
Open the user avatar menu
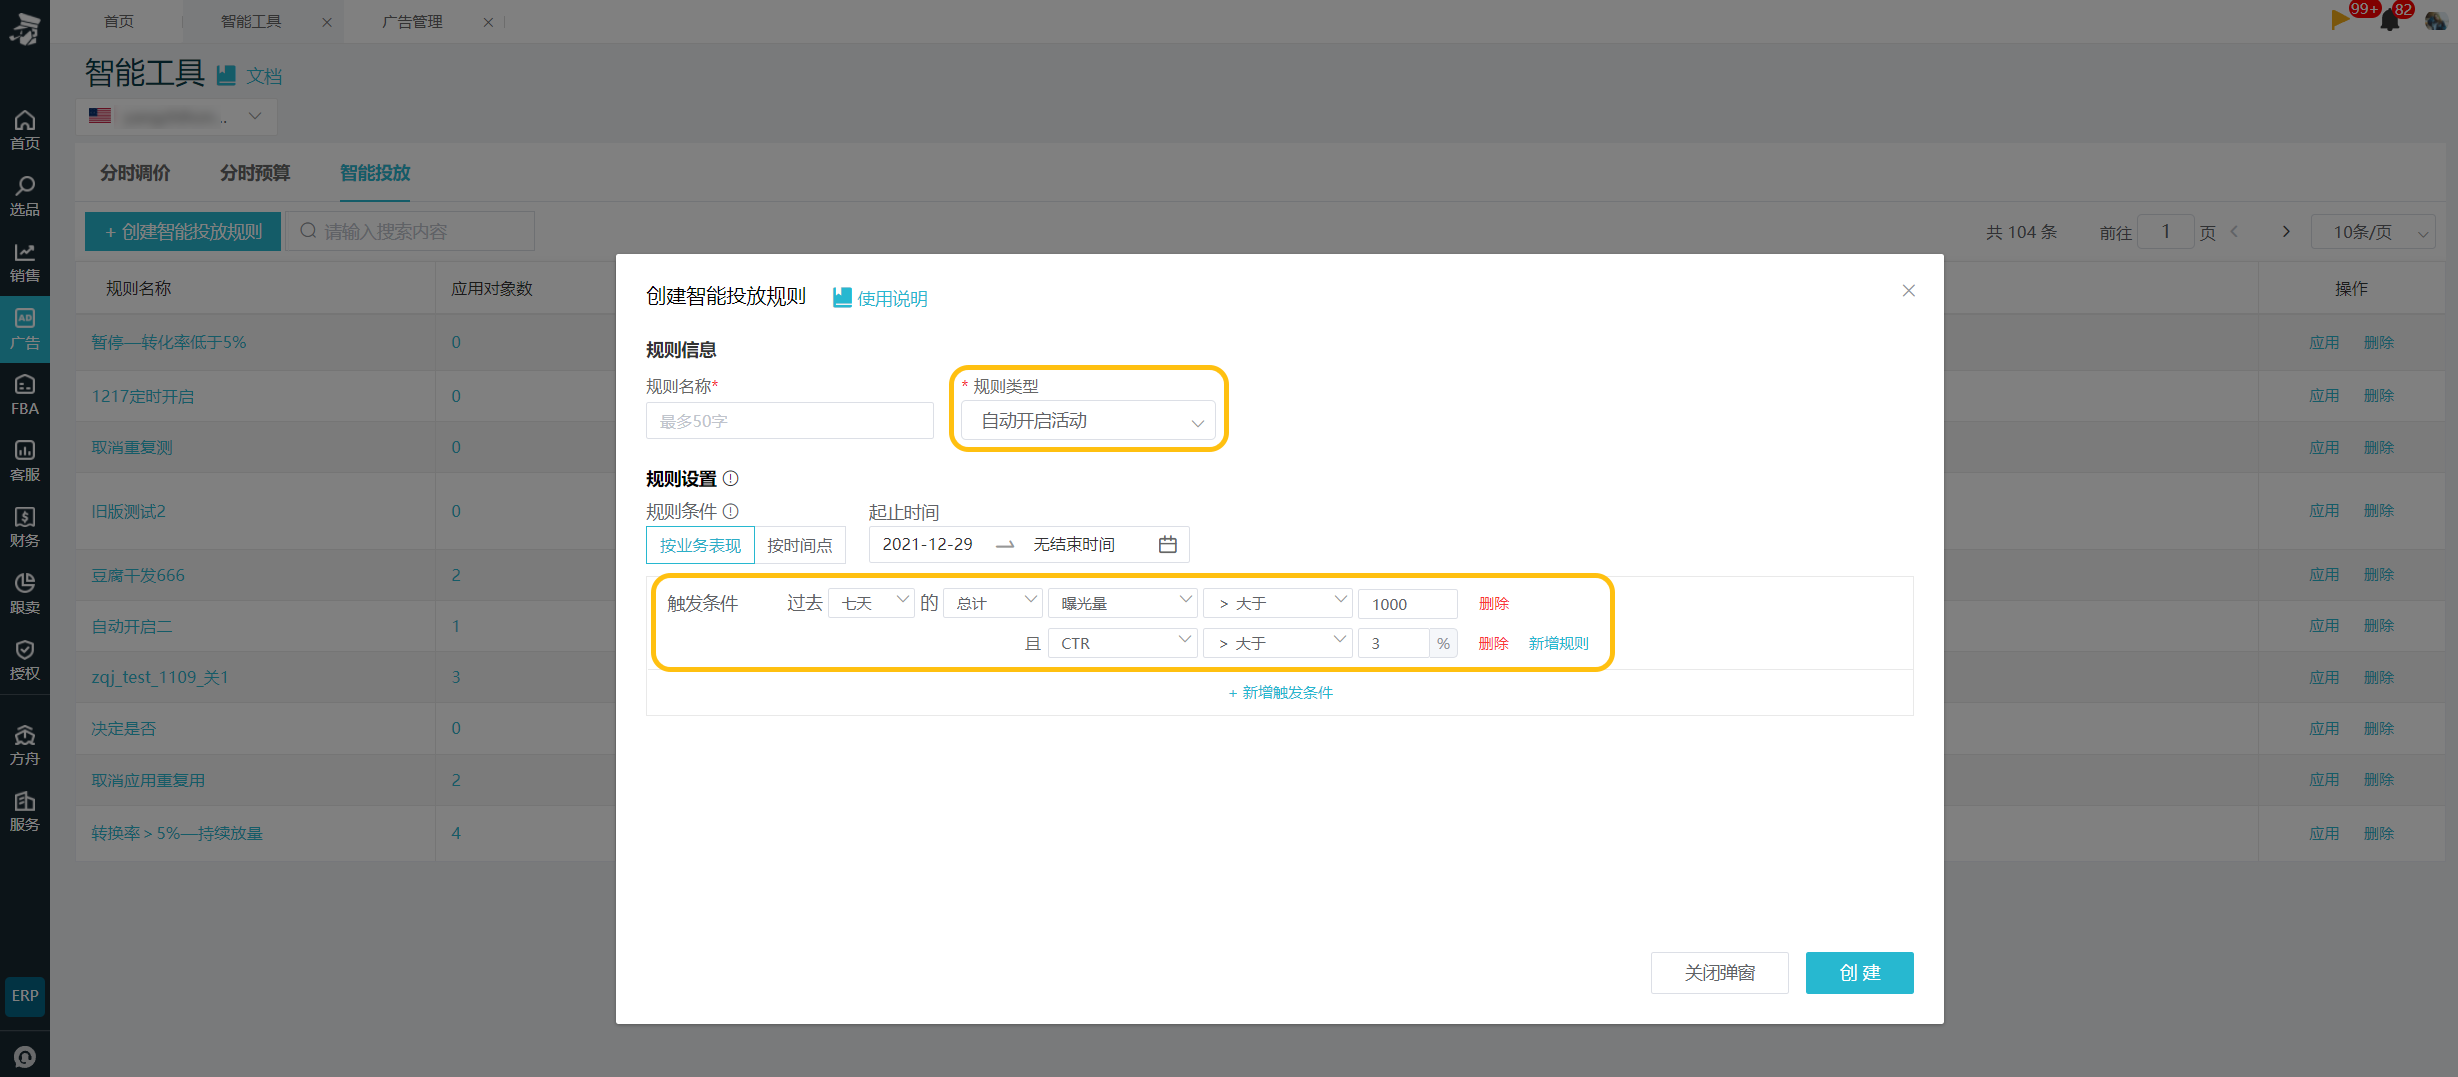tap(2435, 20)
